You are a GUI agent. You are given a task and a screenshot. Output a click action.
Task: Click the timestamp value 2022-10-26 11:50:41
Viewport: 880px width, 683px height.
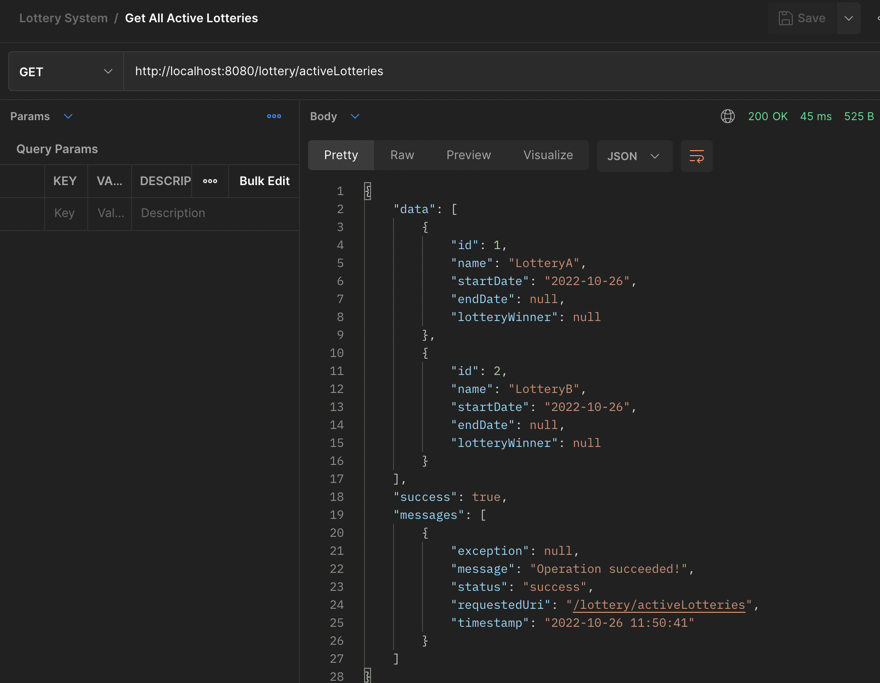[619, 623]
